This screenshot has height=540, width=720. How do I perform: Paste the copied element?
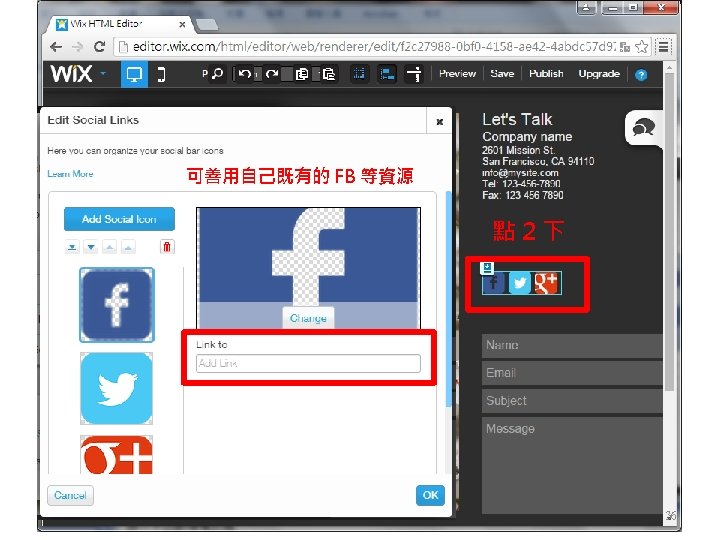coord(329,74)
